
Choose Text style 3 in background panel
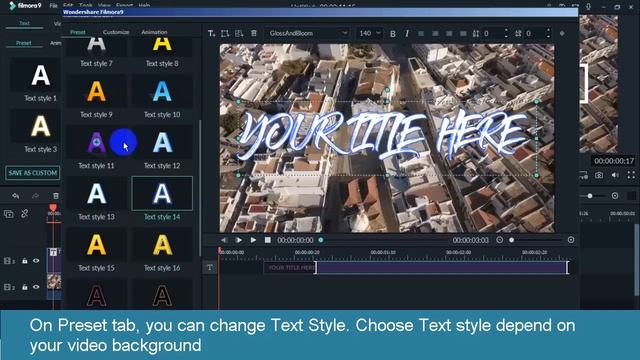pyautogui.click(x=40, y=131)
